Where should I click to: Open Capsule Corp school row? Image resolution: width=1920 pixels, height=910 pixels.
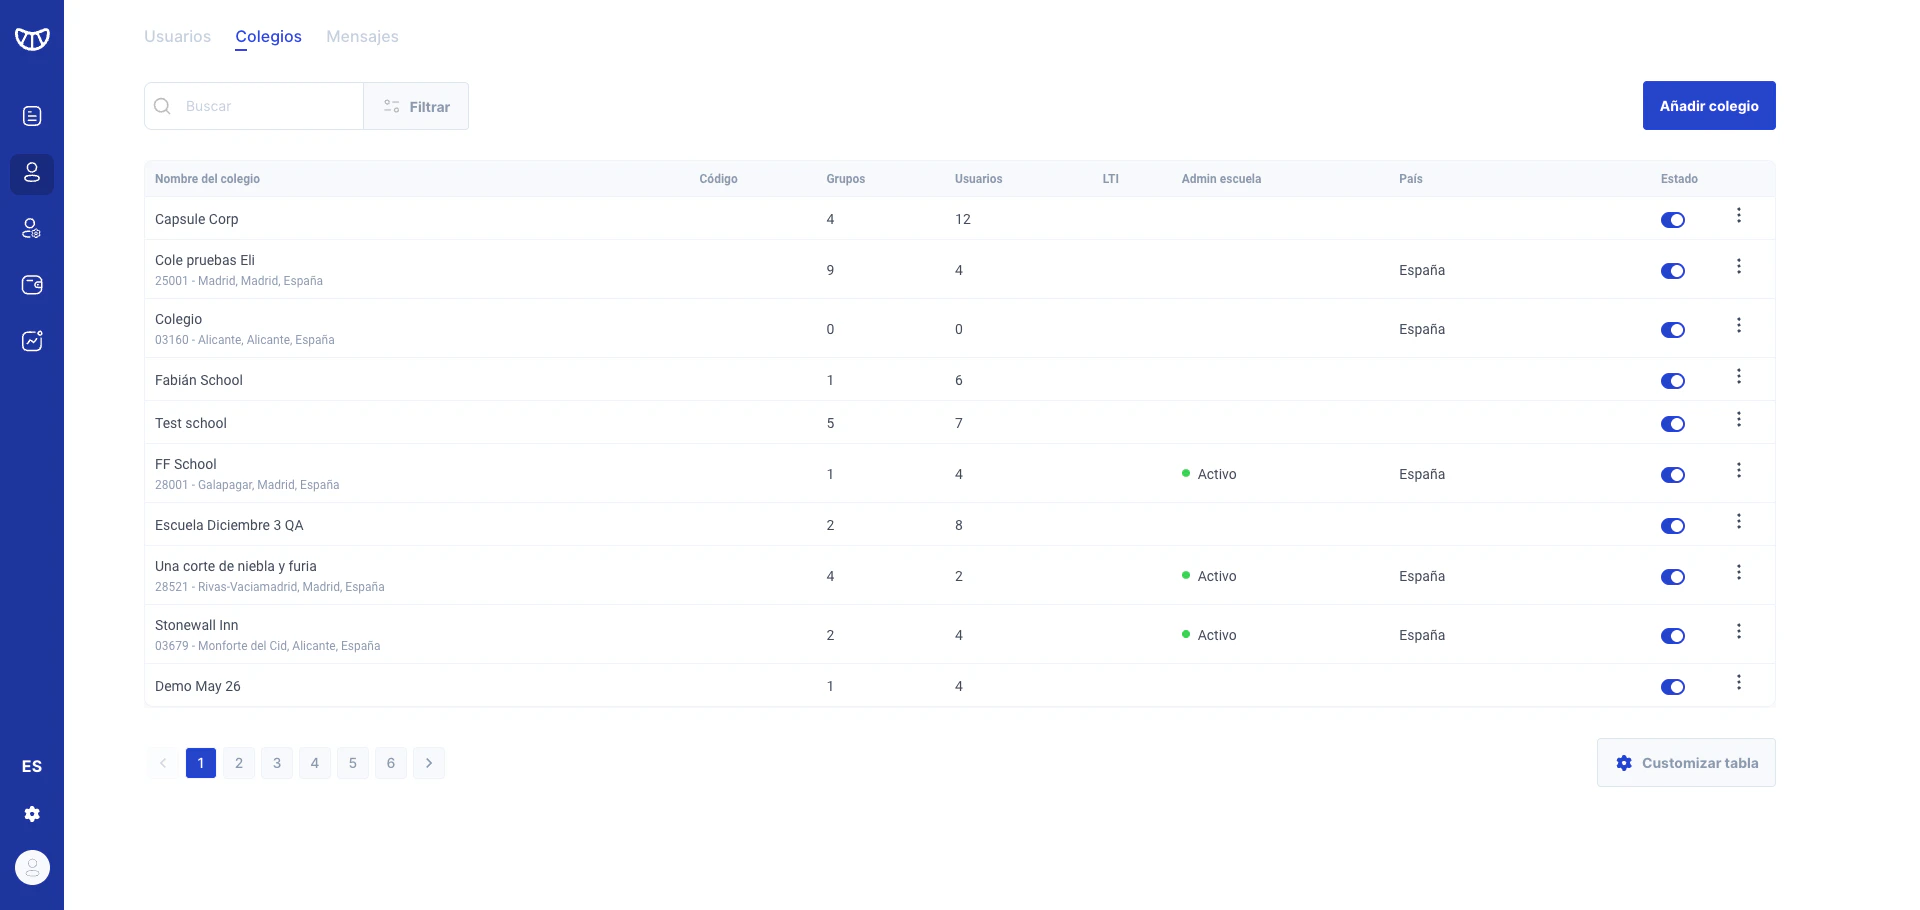pos(960,219)
